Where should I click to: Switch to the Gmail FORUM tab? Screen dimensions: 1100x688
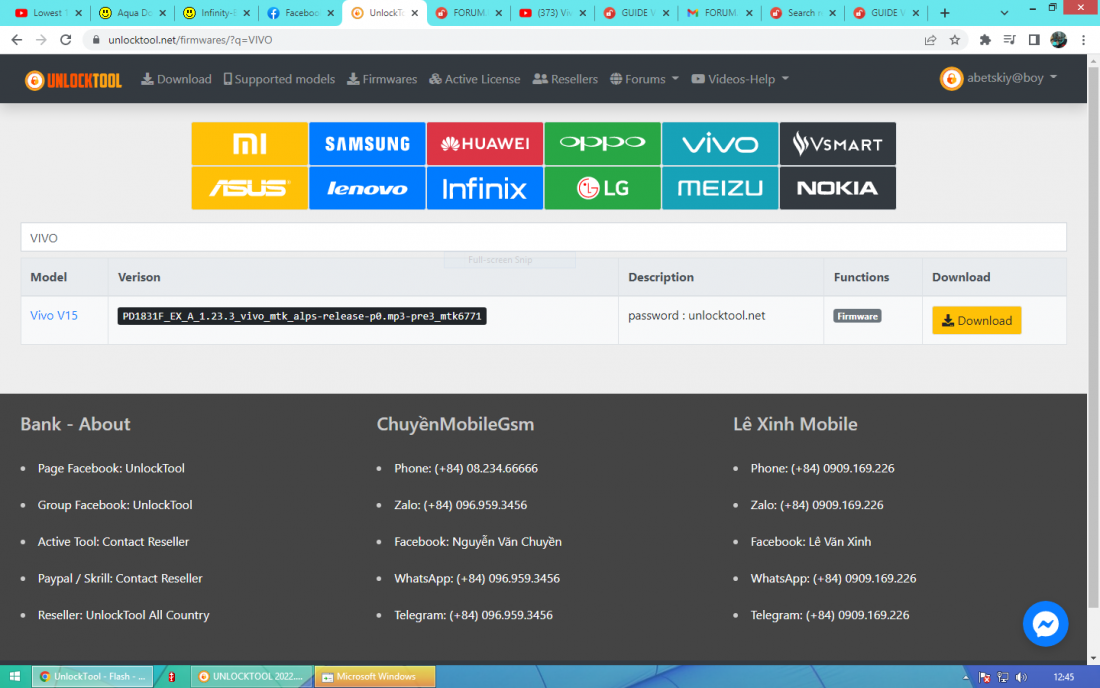[x=720, y=13]
